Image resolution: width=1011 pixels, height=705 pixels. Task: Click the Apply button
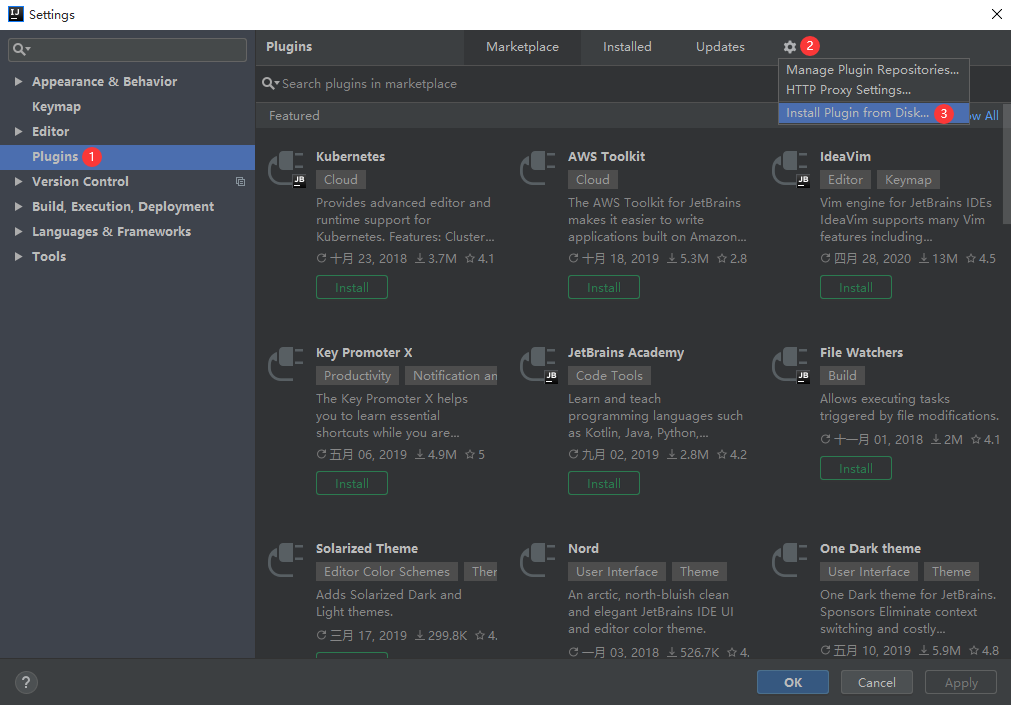[x=961, y=682]
